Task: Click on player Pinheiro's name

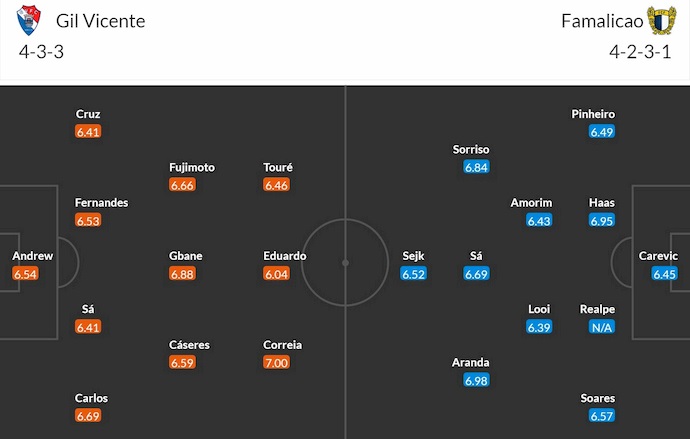Action: click(x=593, y=114)
